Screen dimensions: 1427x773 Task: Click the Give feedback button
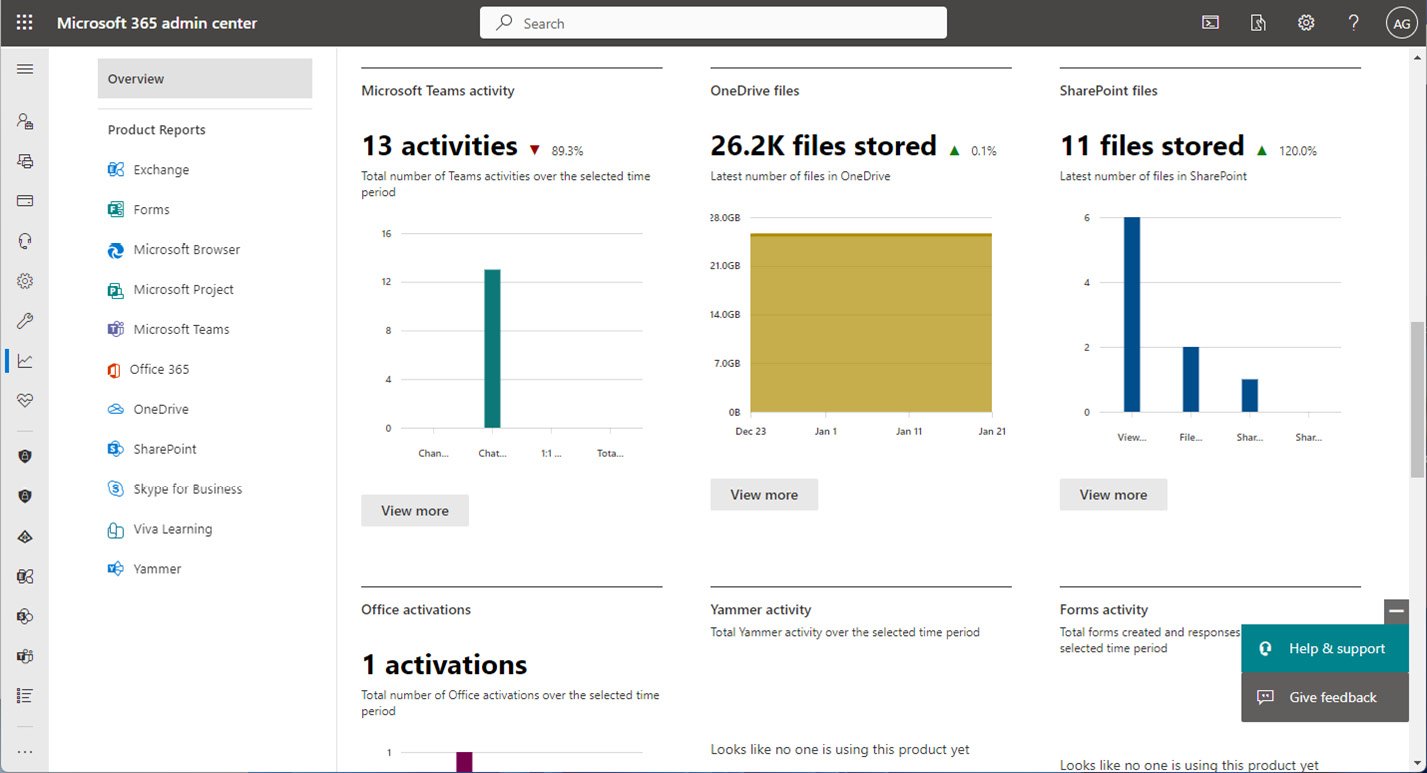1325,698
